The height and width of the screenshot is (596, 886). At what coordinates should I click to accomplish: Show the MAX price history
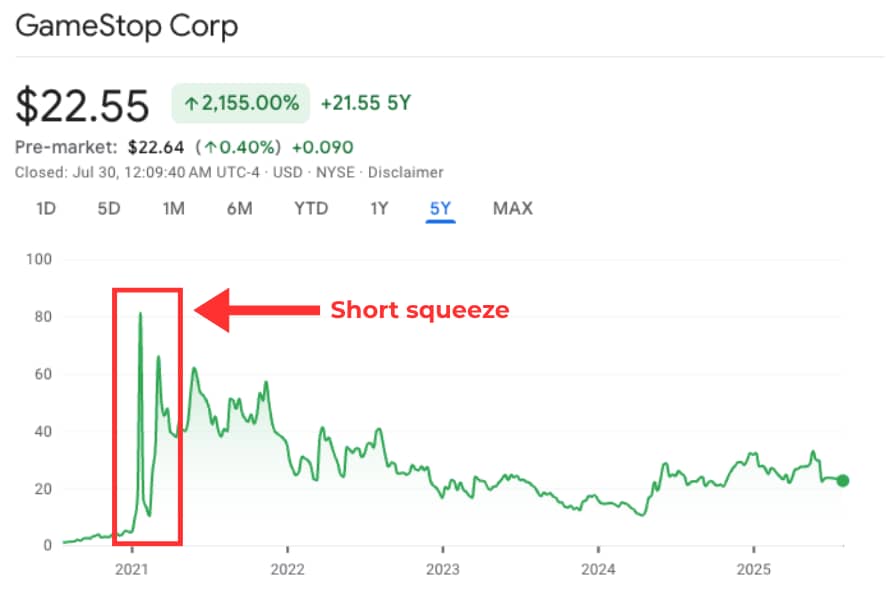pyautogui.click(x=512, y=209)
